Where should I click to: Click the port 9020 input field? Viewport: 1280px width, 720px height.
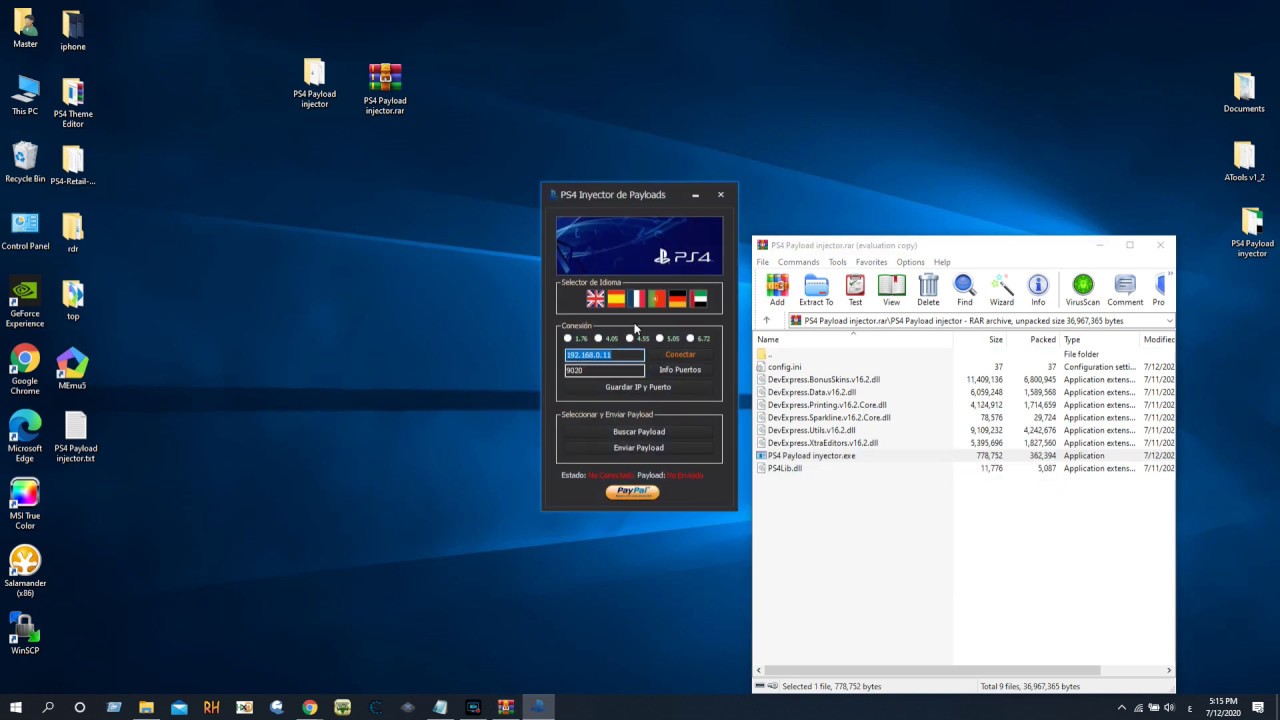pos(605,370)
